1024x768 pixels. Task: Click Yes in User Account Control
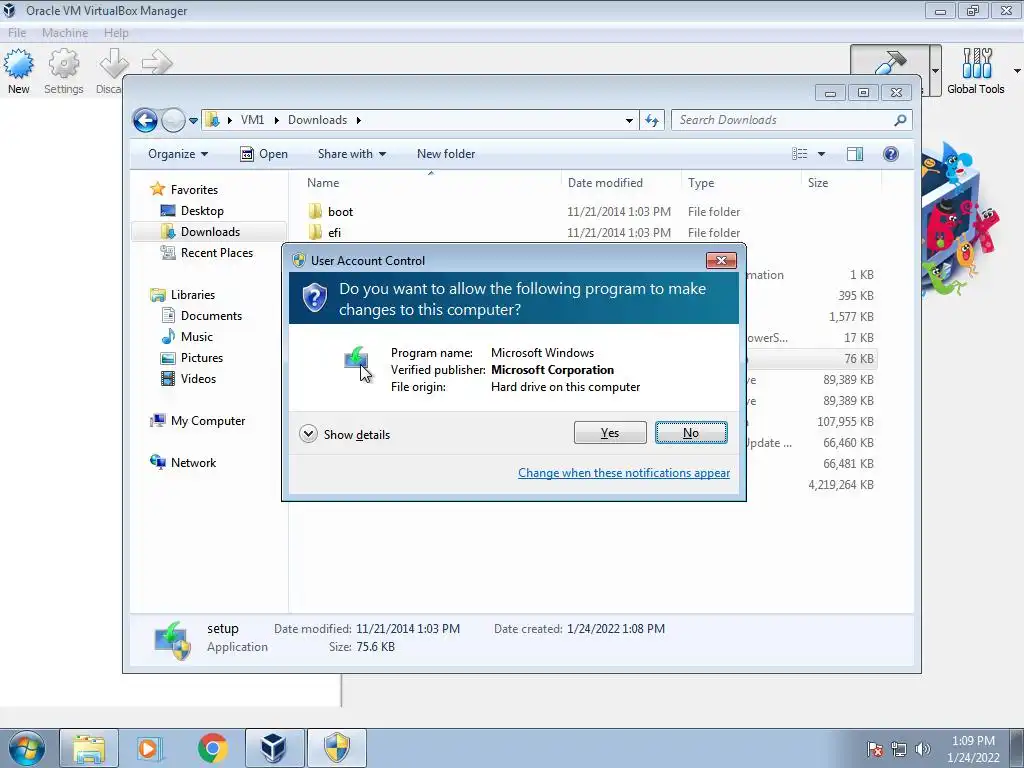pos(610,433)
